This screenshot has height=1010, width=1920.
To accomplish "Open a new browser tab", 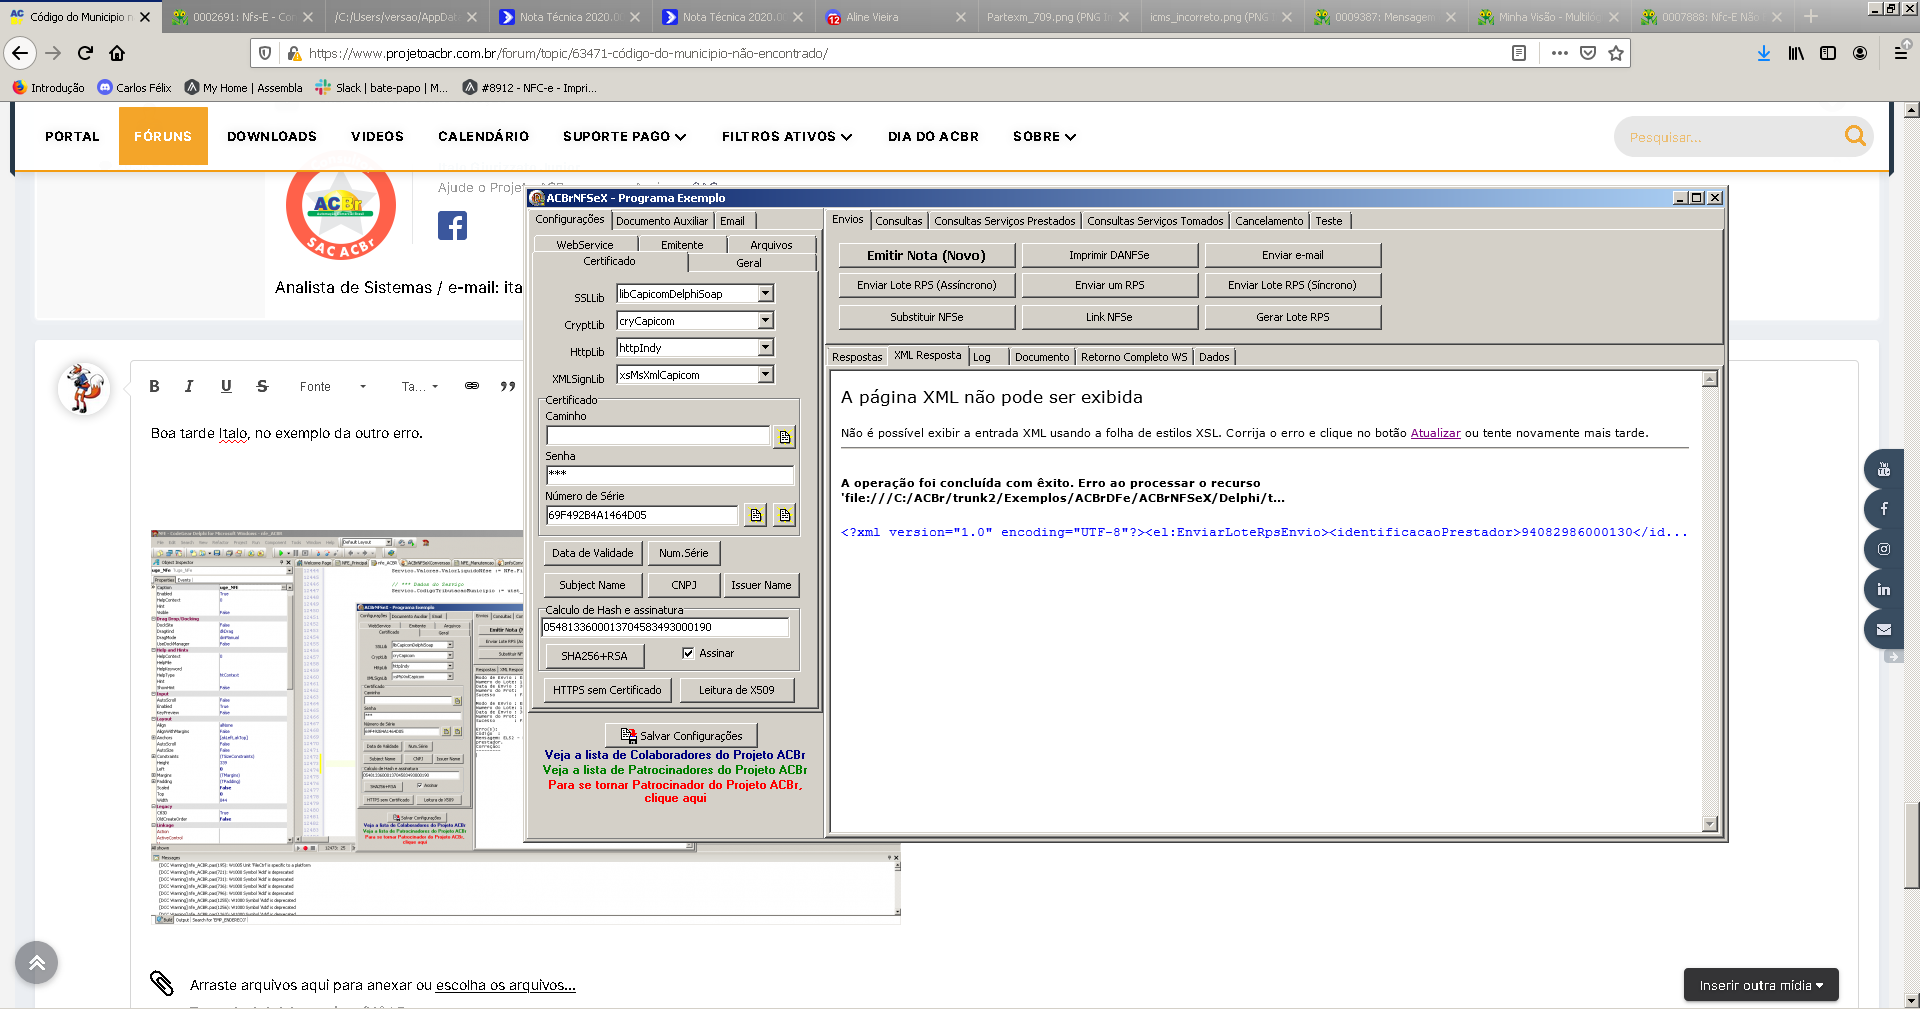I will (1811, 17).
